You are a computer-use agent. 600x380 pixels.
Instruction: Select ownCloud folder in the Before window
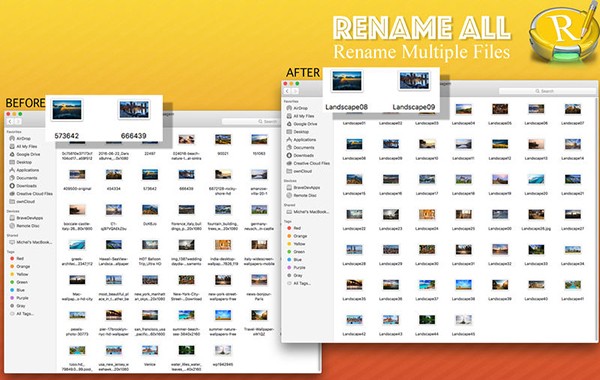point(22,201)
